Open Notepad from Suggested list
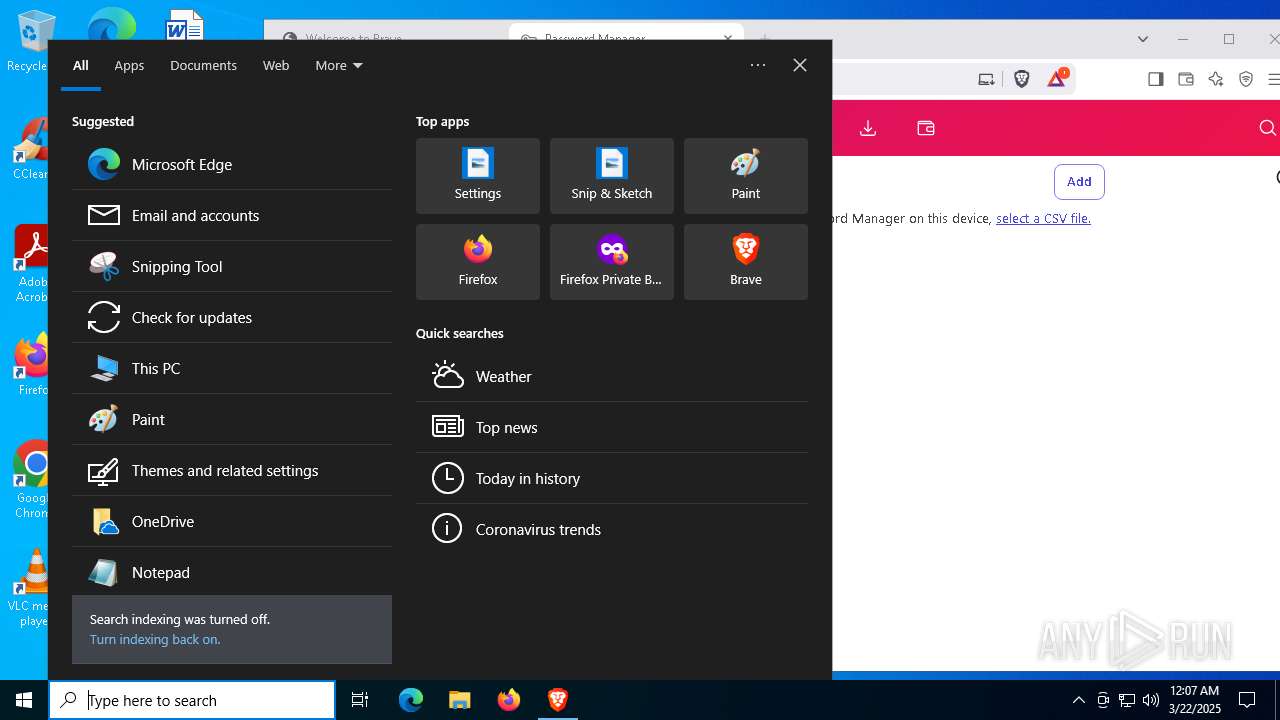This screenshot has width=1280, height=720. pos(232,572)
